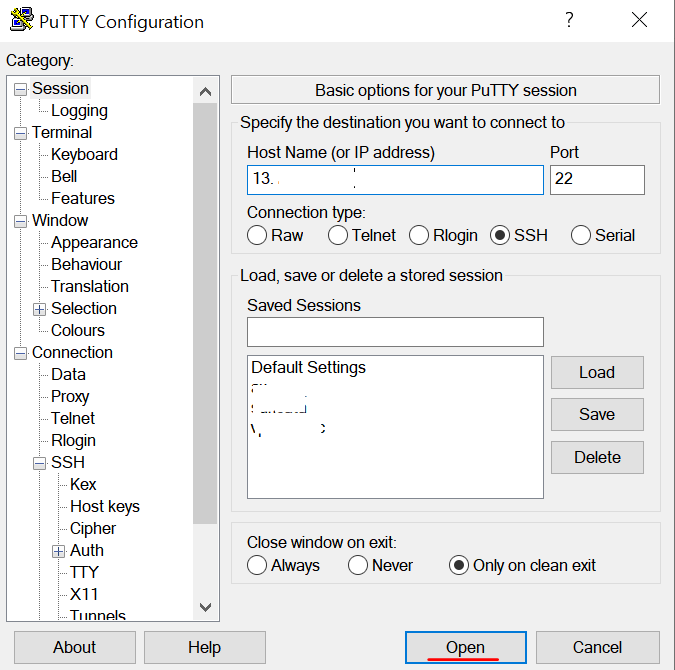The image size is (675, 670).
Task: Open the Host keys category
Action: point(105,506)
